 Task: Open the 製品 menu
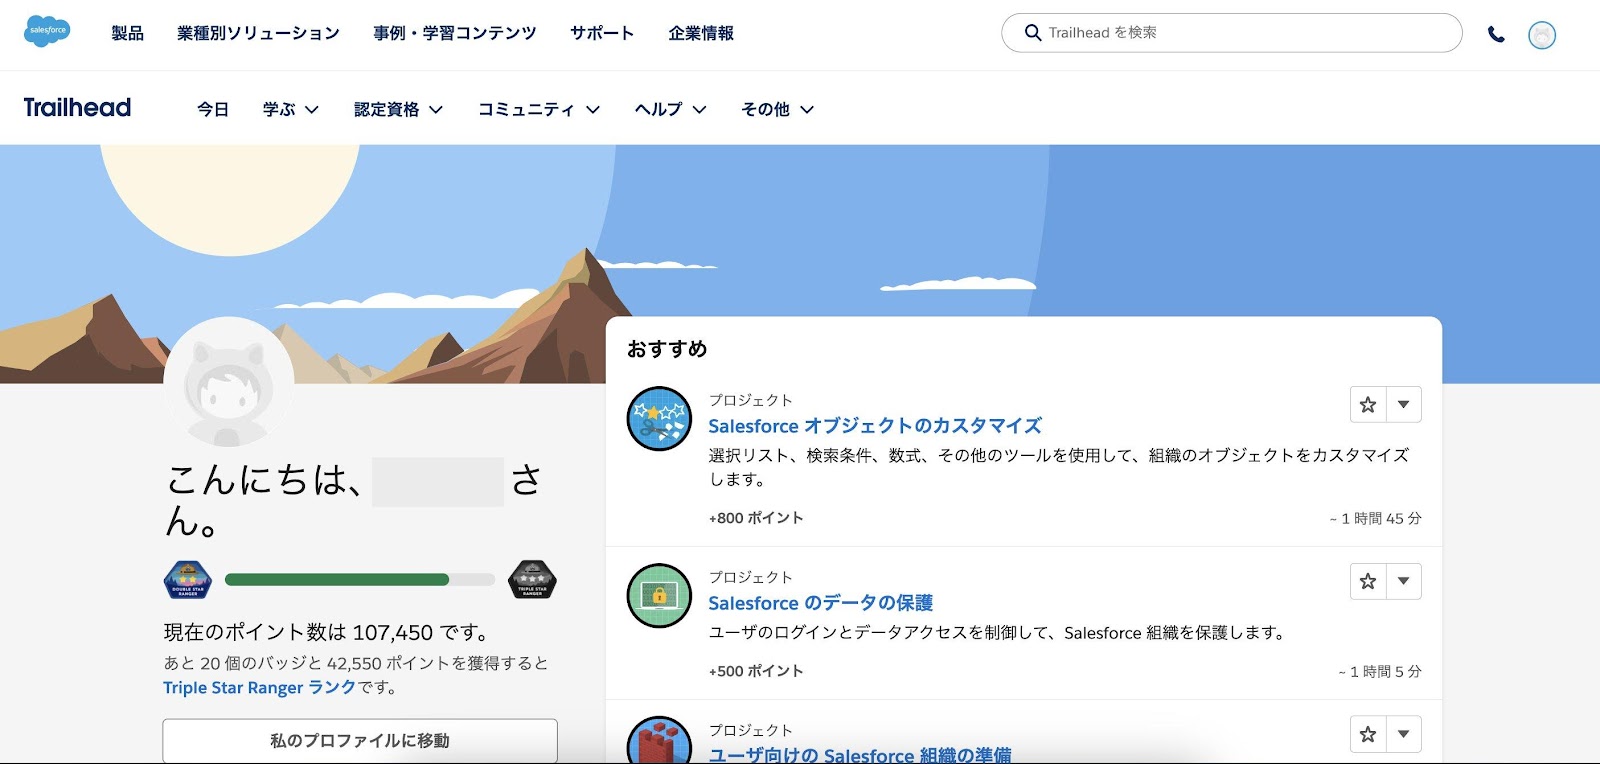click(x=127, y=33)
